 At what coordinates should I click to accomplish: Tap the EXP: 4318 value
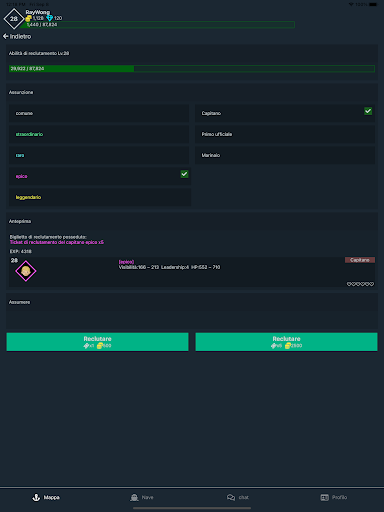pos(21,251)
